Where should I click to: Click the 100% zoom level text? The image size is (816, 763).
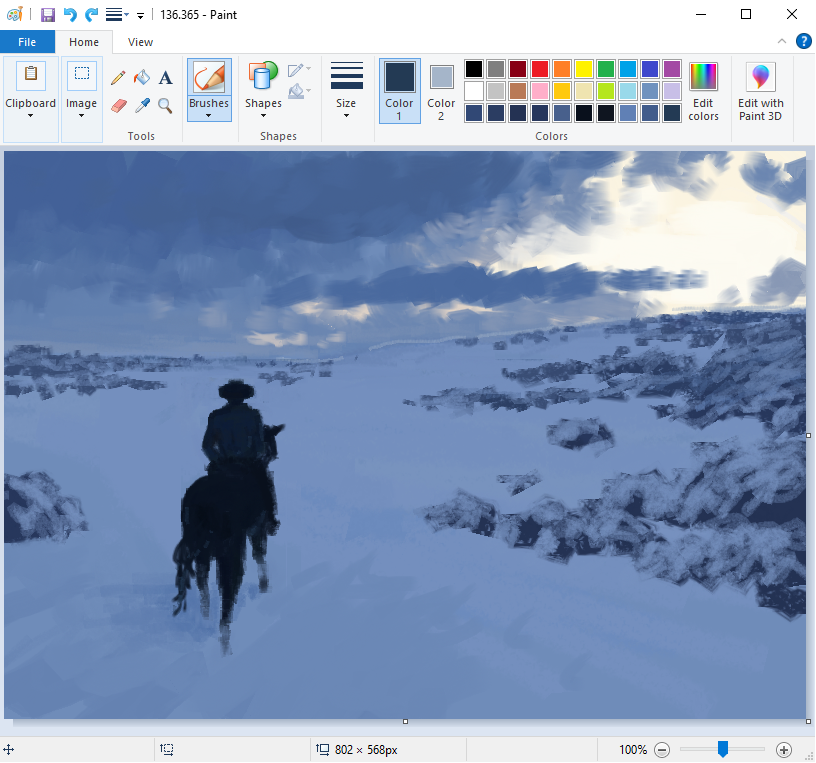(x=633, y=750)
